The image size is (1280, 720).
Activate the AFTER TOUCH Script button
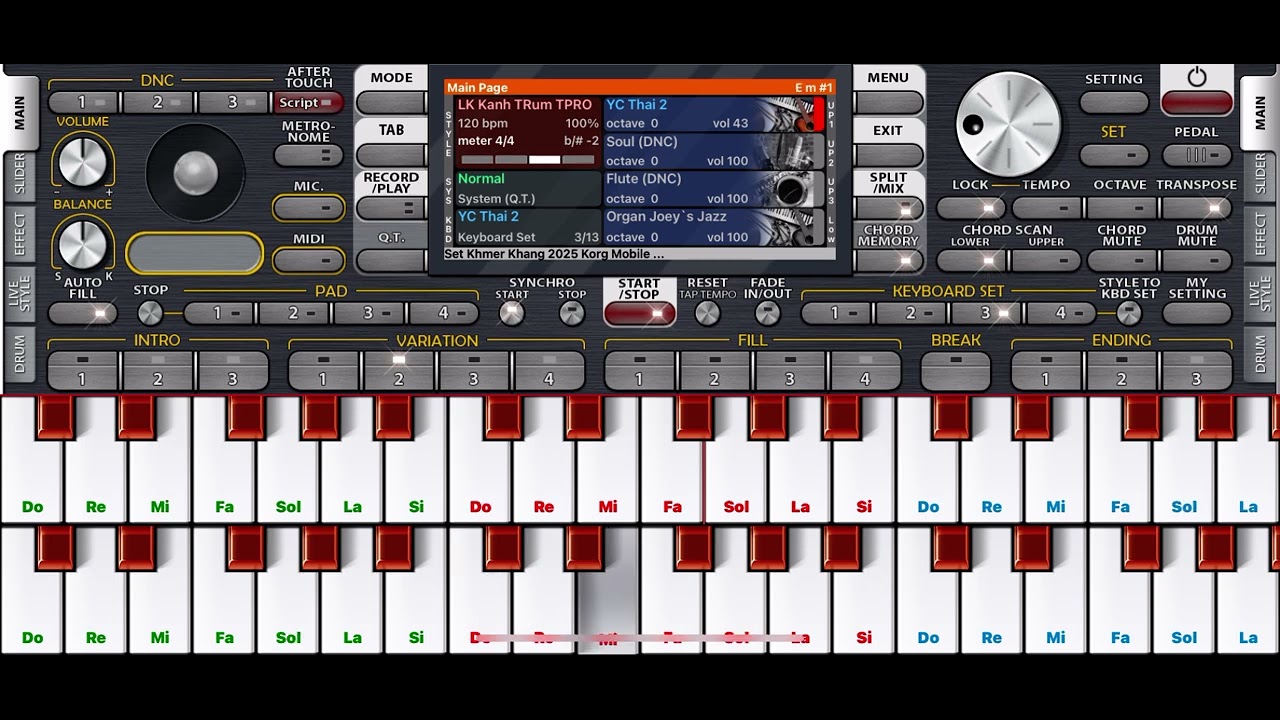pyautogui.click(x=309, y=102)
